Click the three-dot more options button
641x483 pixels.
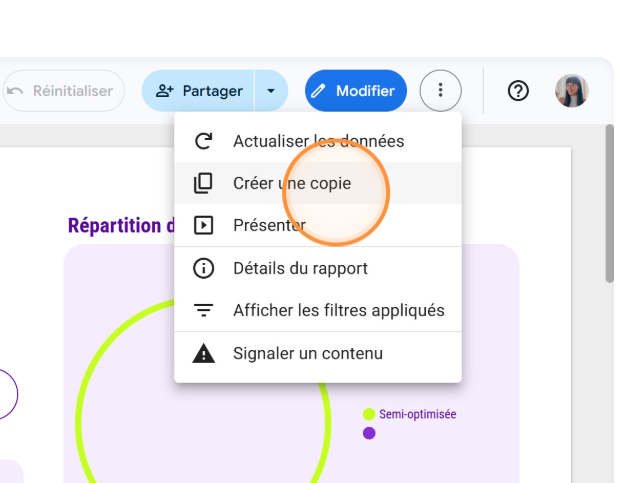point(440,91)
